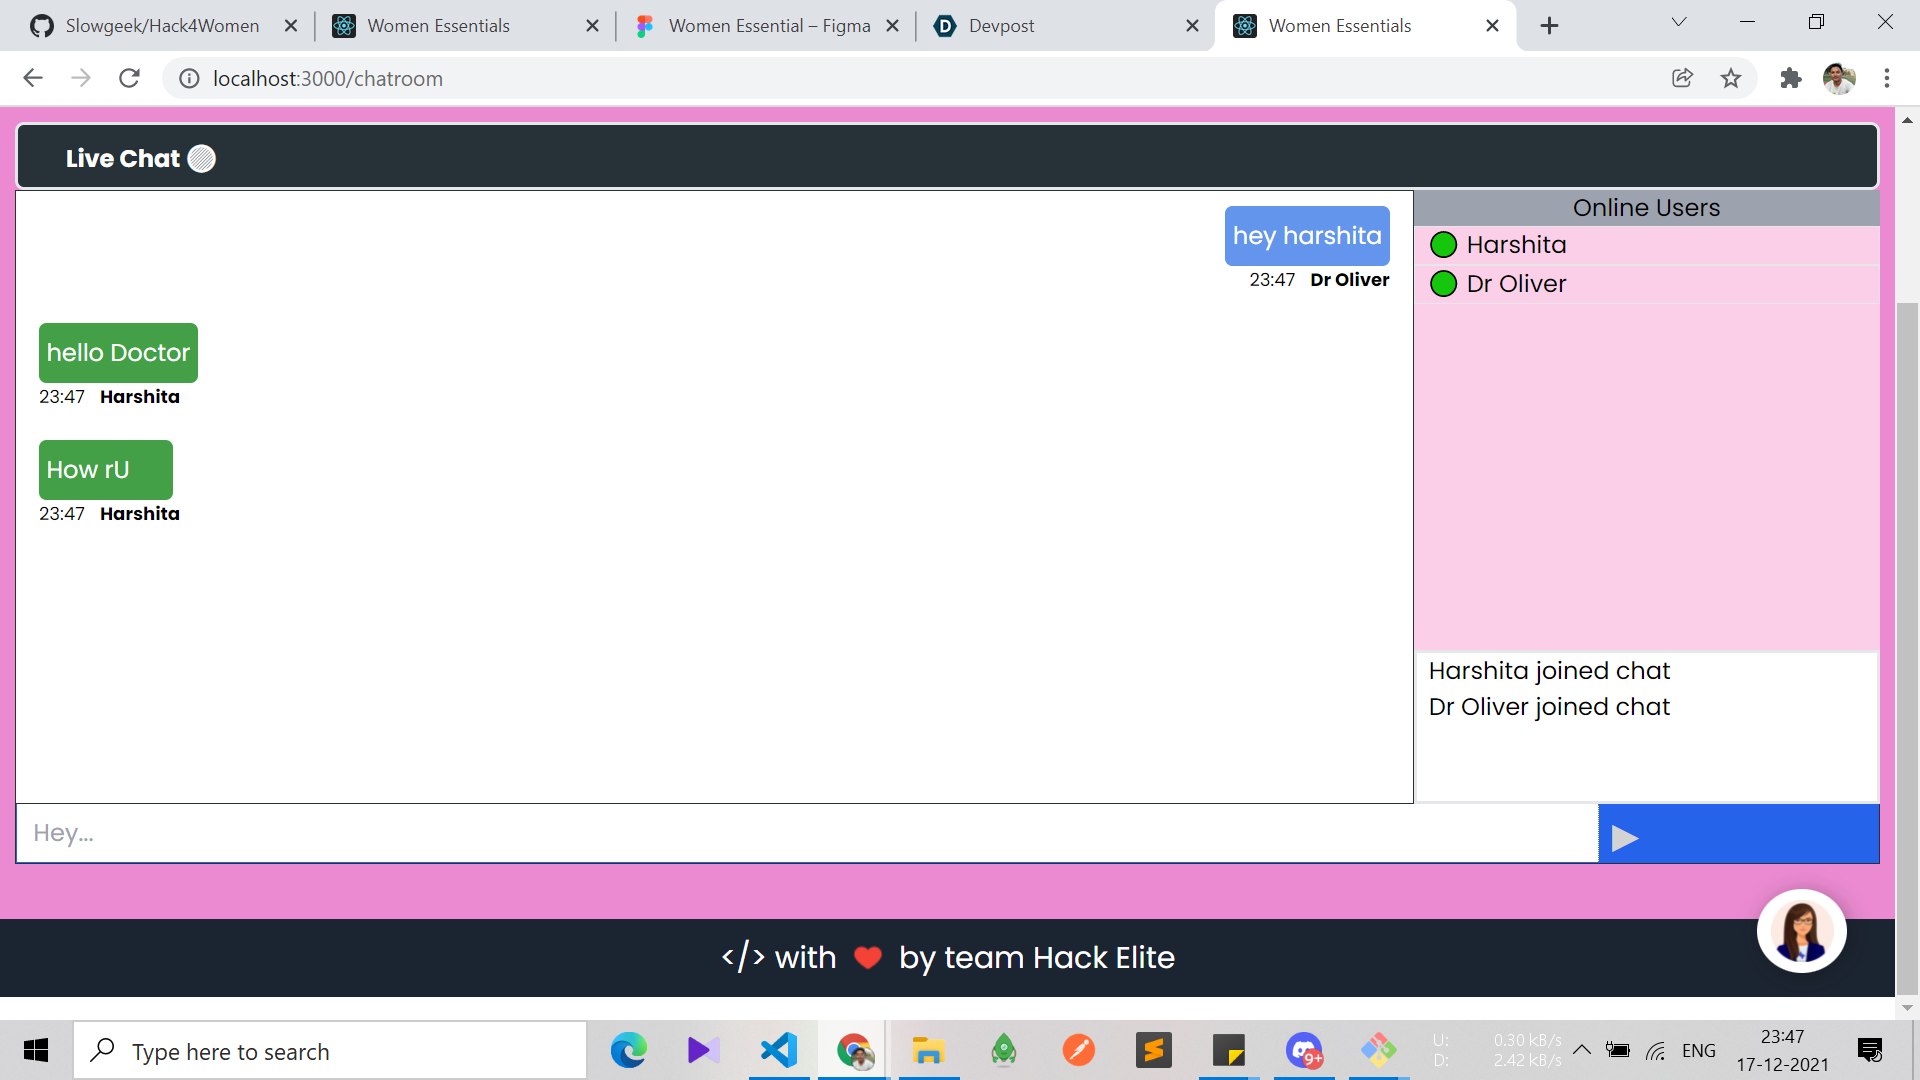Show hidden system tray icons
This screenshot has height=1080, width=1920.
(x=1582, y=1050)
